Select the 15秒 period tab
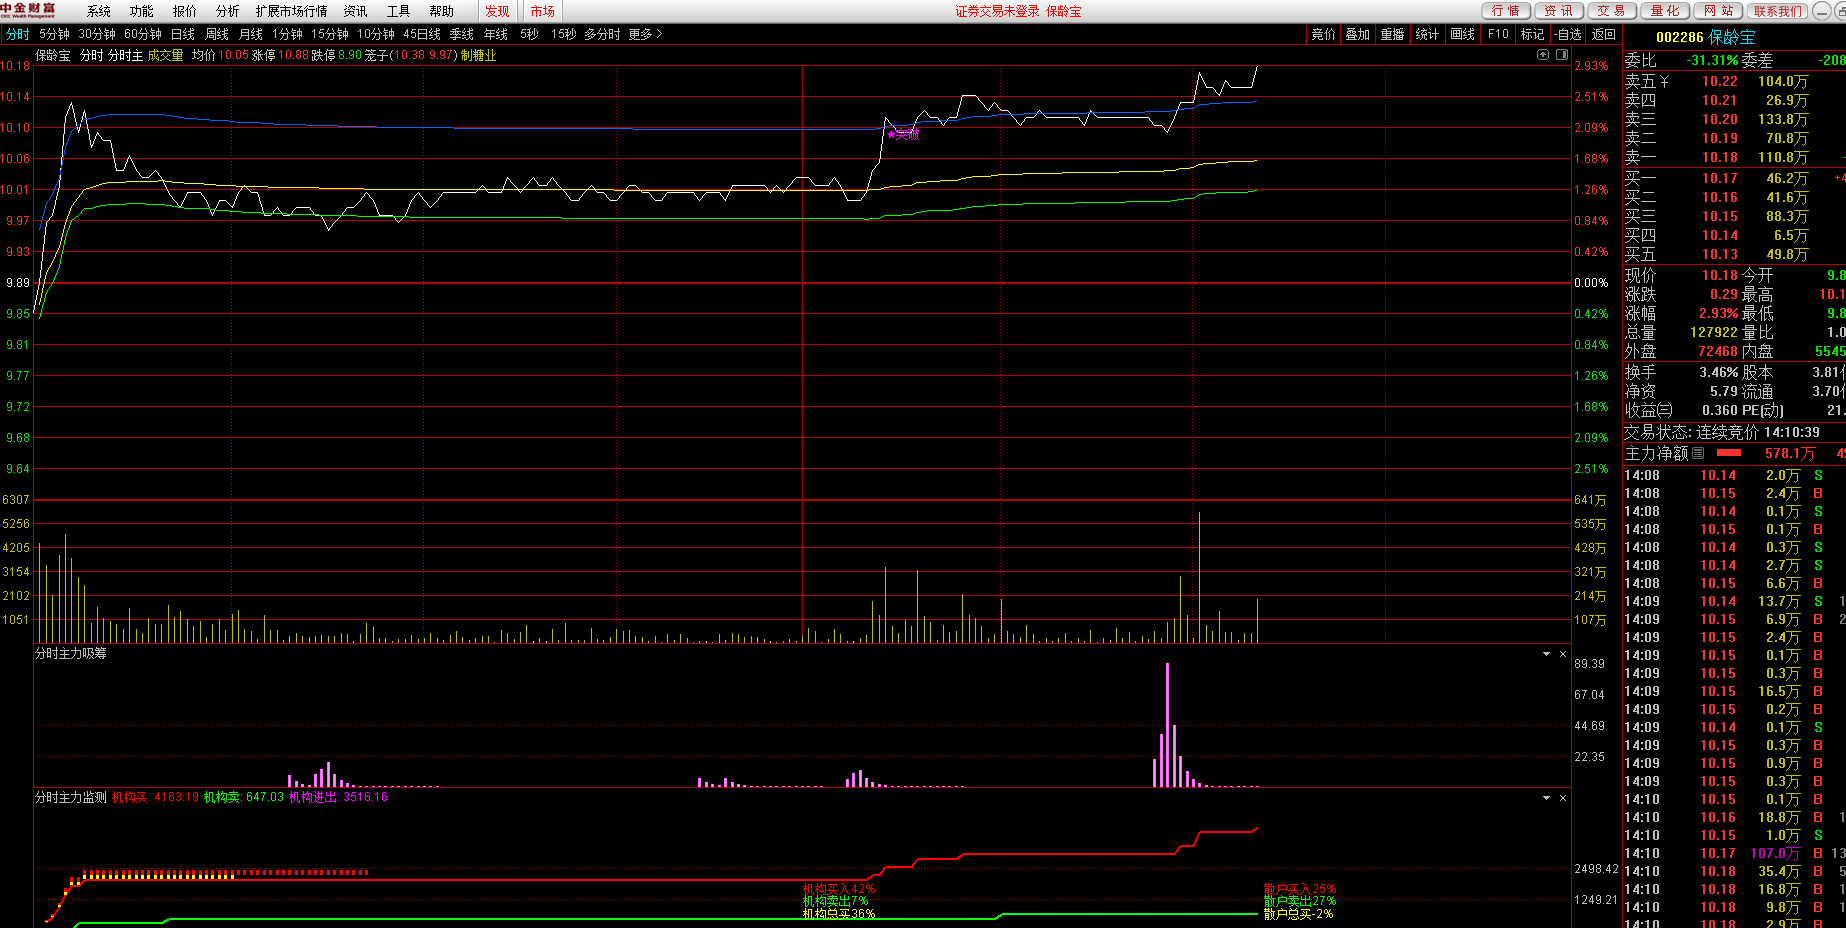This screenshot has height=928, width=1846. (564, 34)
